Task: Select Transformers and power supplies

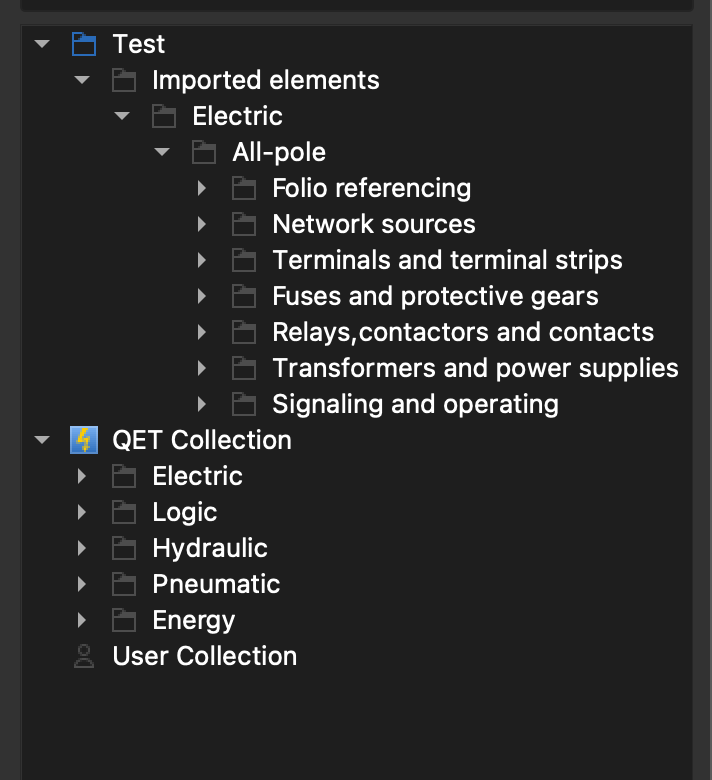Action: 475,368
